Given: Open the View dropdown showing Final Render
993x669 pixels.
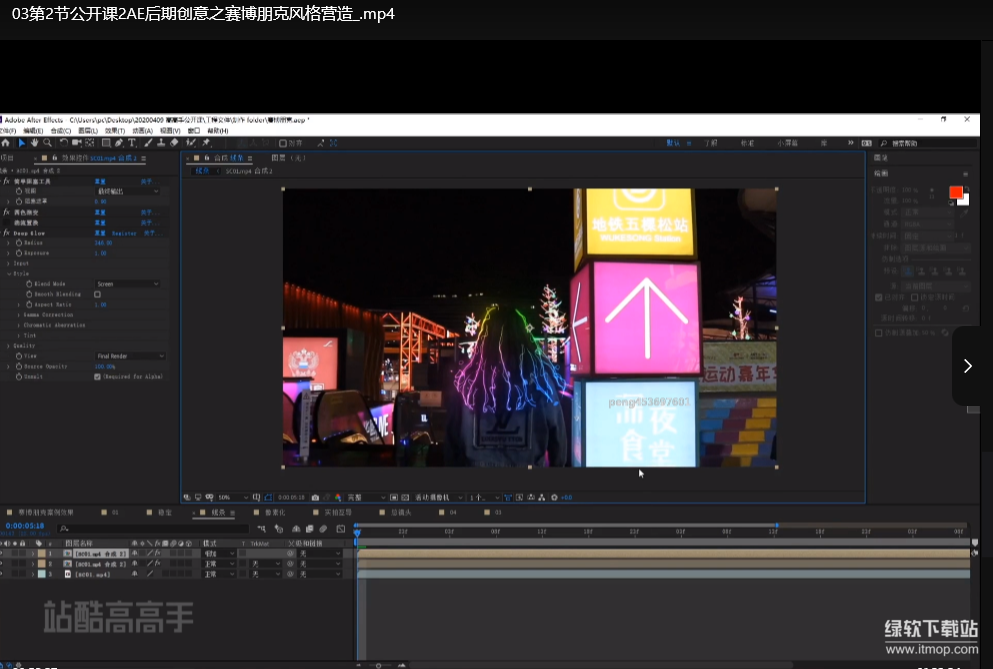Looking at the screenshot, I should point(129,356).
